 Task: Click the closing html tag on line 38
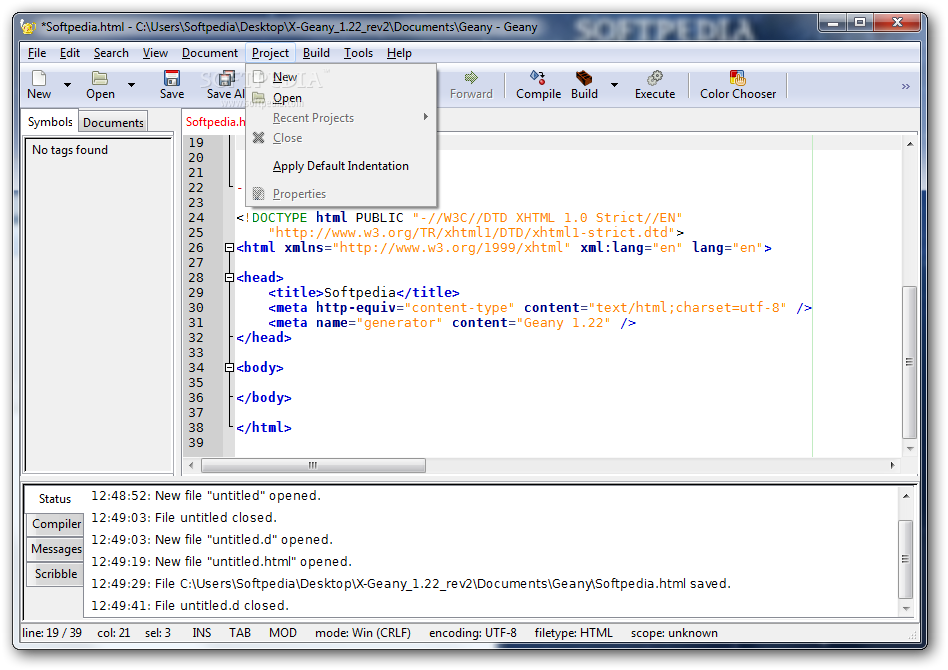264,428
